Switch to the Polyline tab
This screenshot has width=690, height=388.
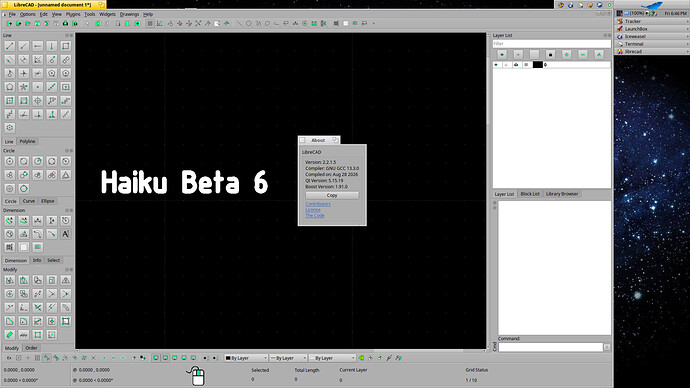pyautogui.click(x=27, y=141)
